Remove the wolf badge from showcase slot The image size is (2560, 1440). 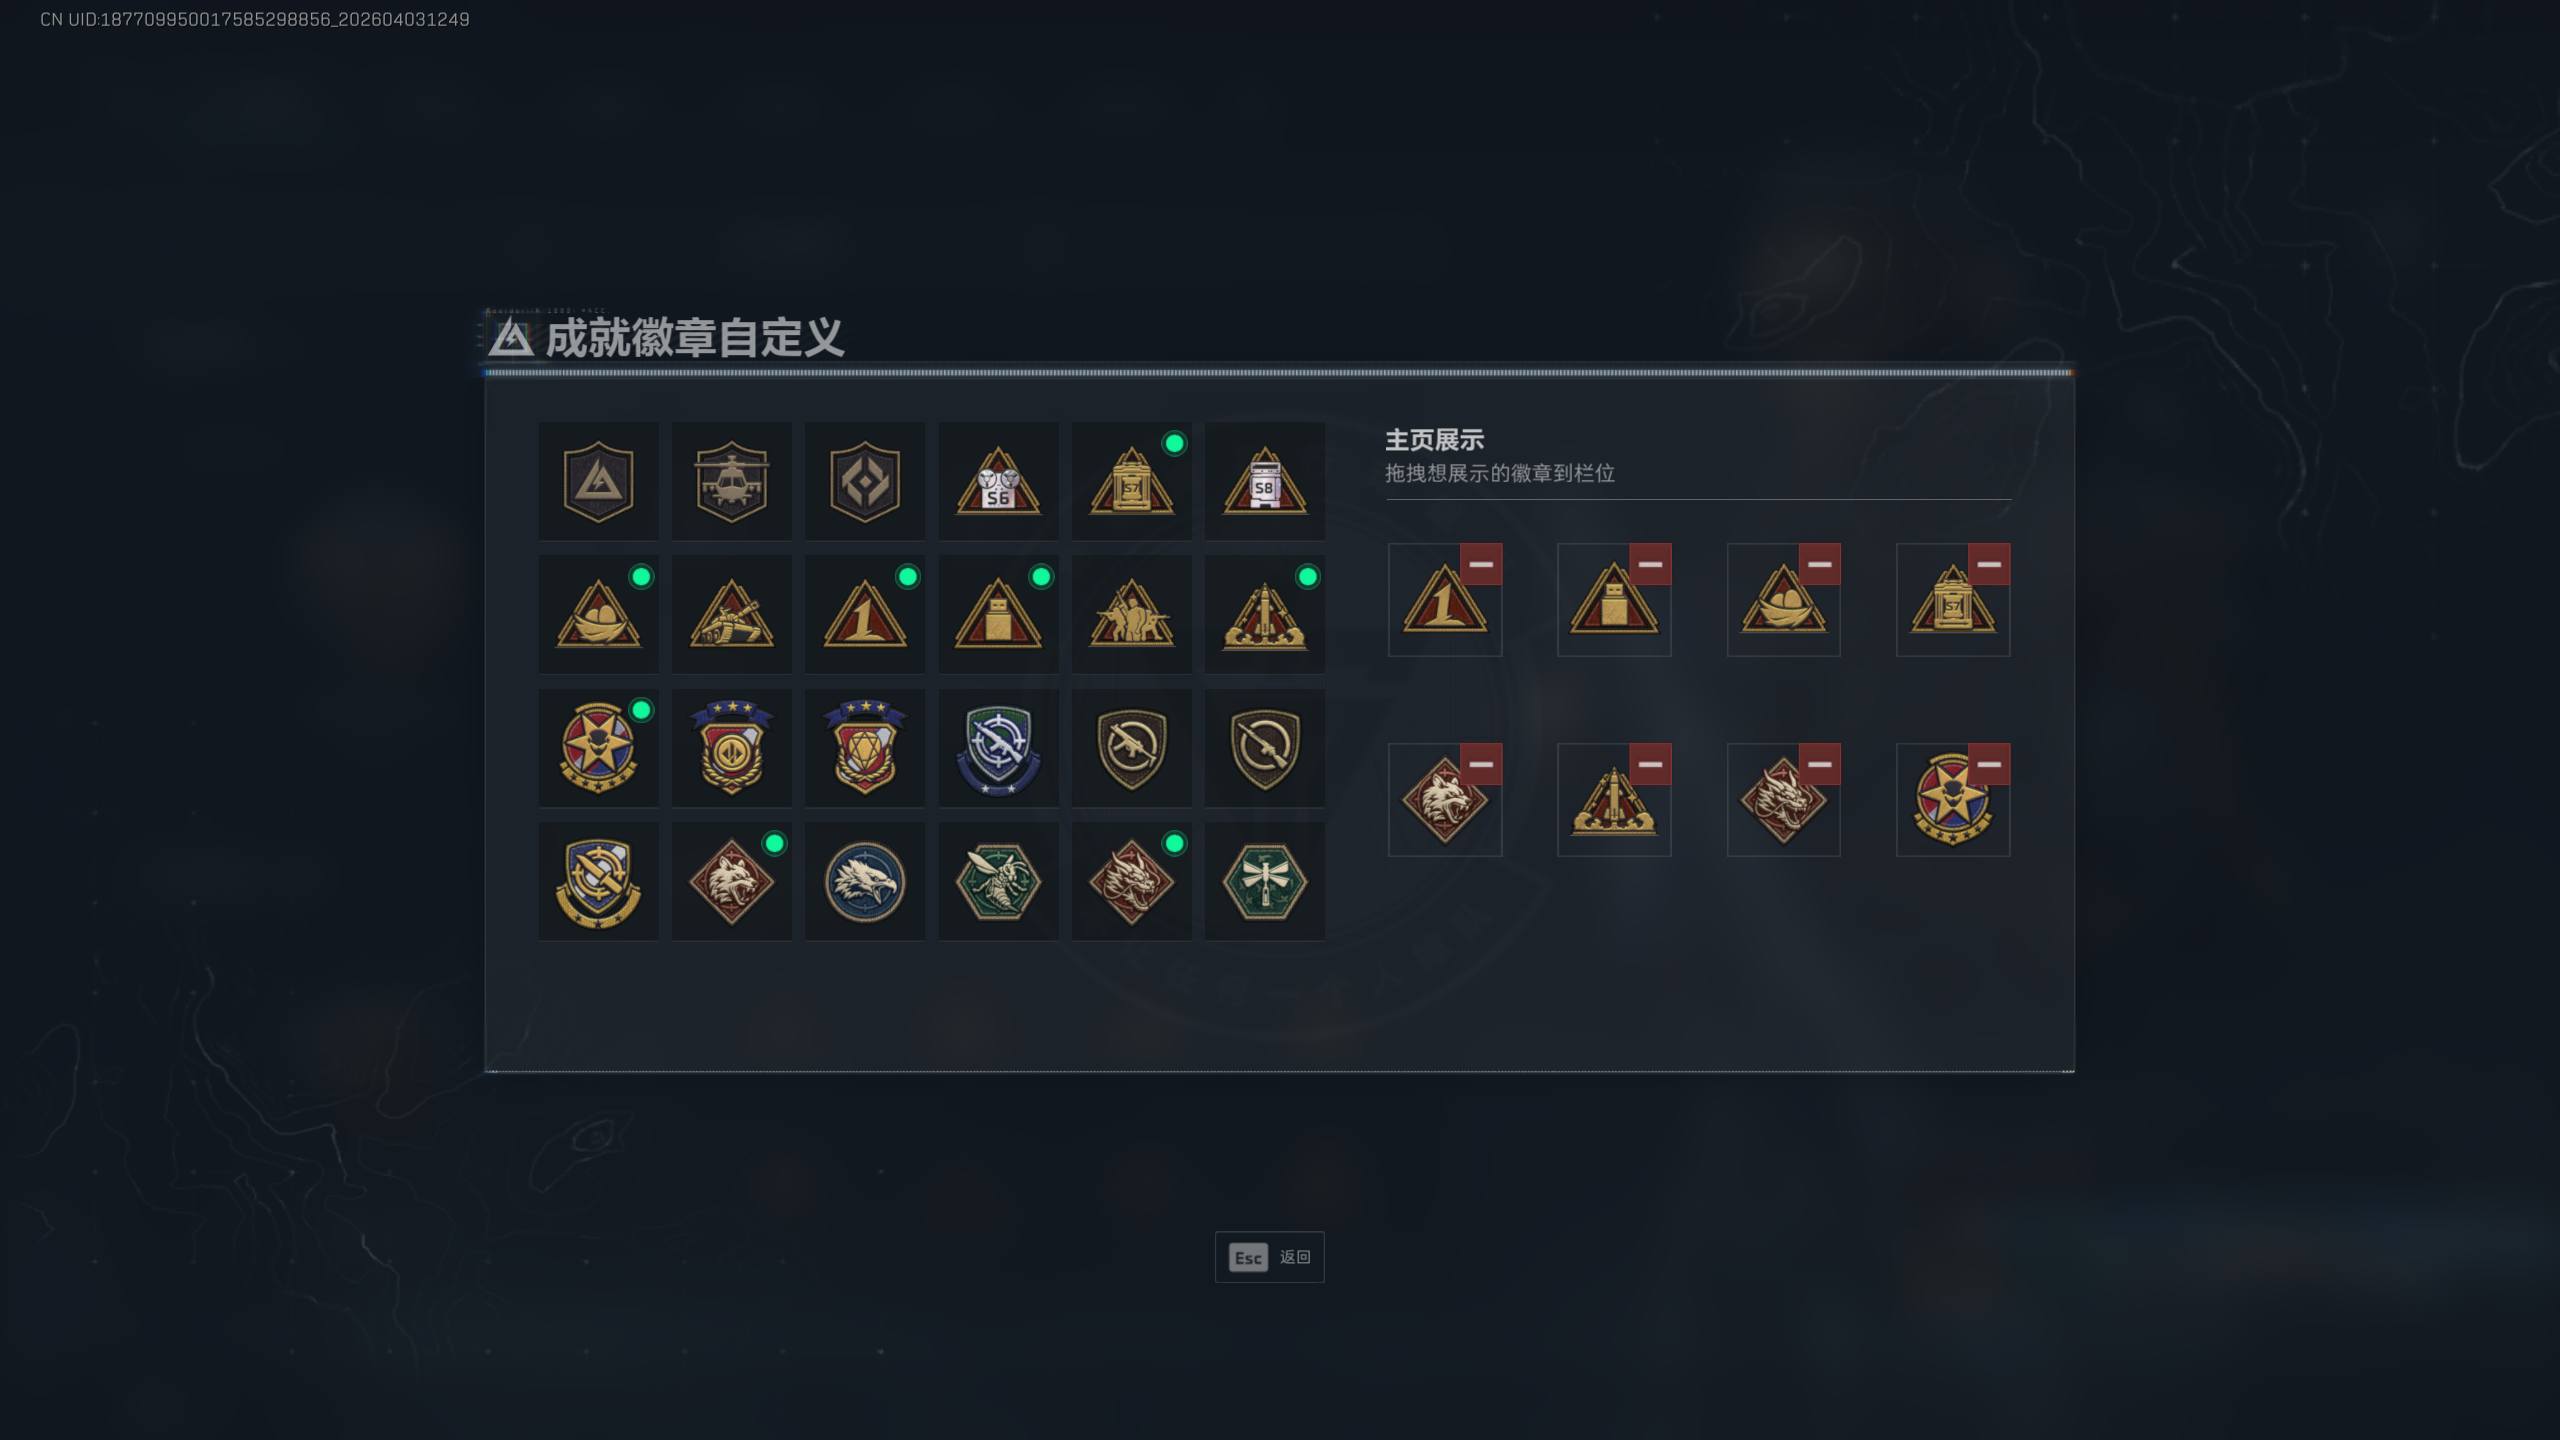[x=1481, y=764]
